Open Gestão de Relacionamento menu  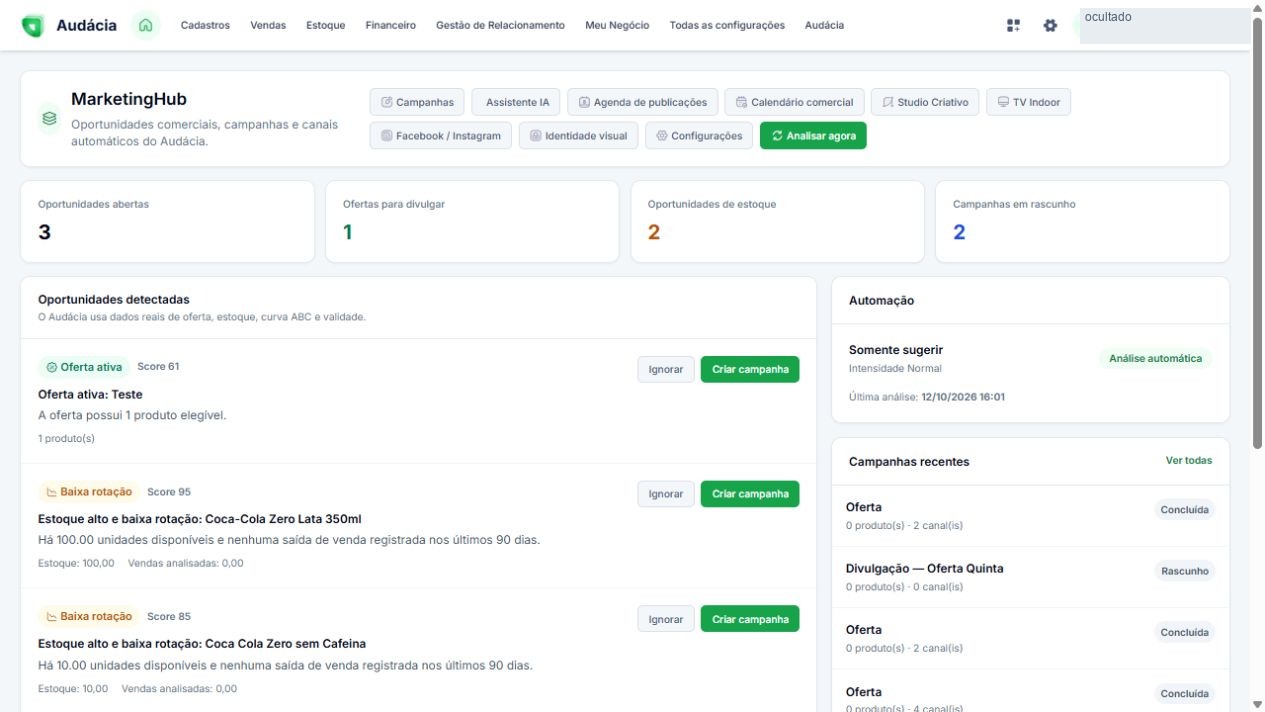pos(500,26)
